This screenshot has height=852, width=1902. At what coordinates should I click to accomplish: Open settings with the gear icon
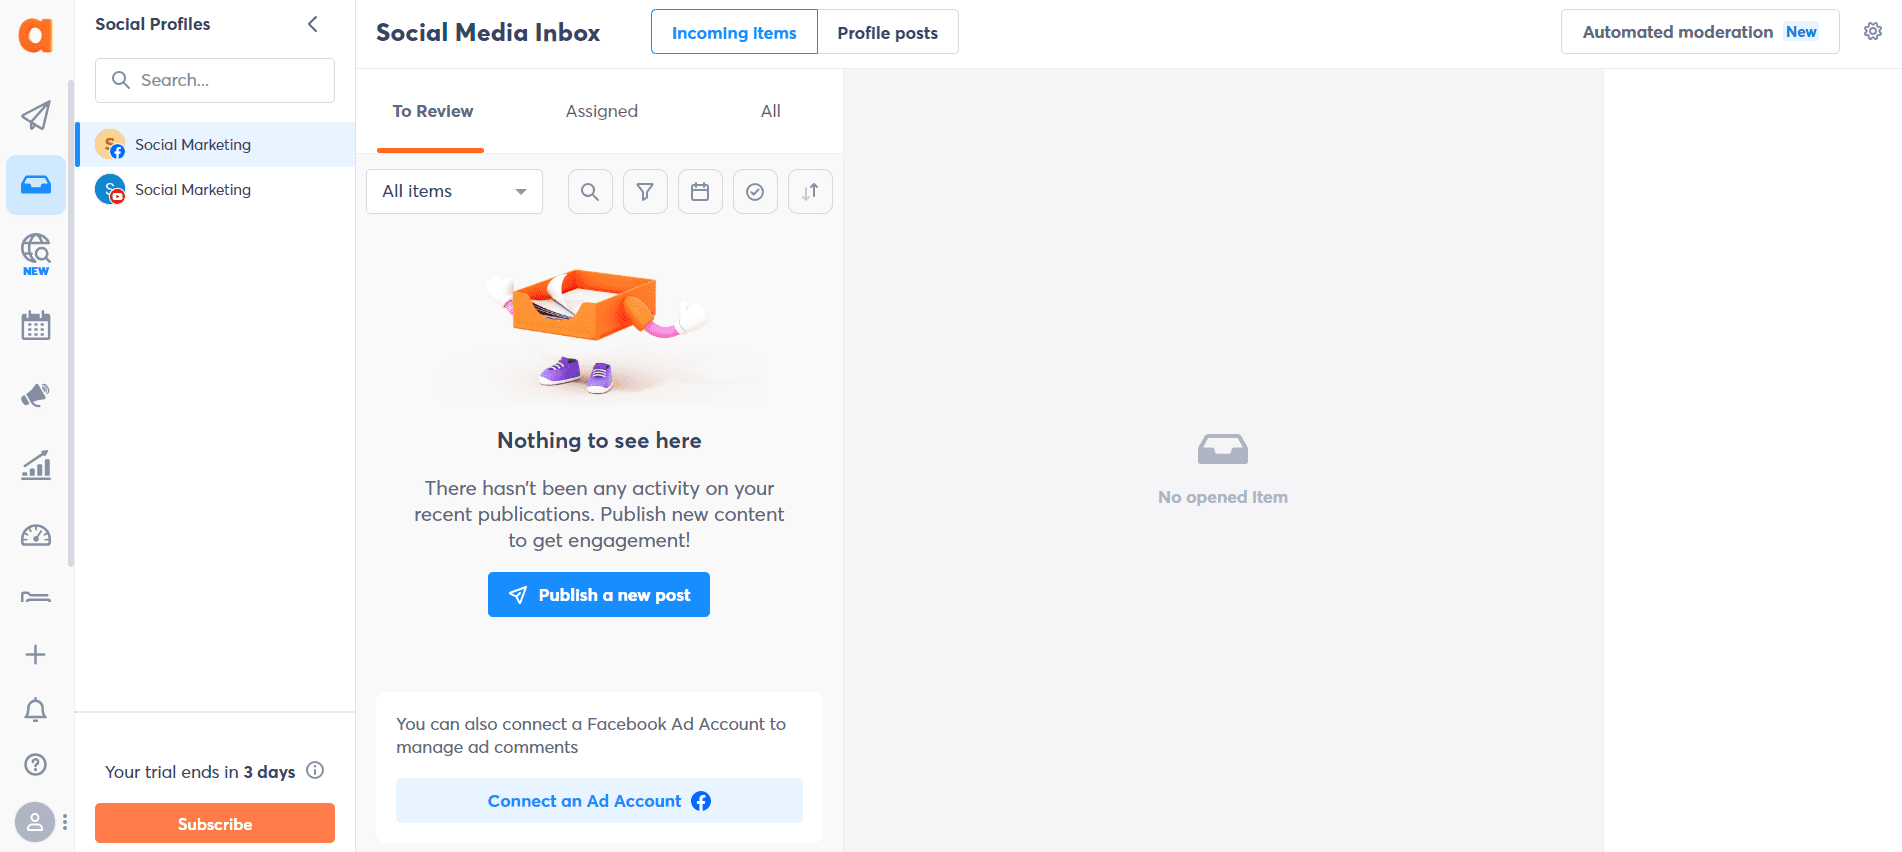1872,31
